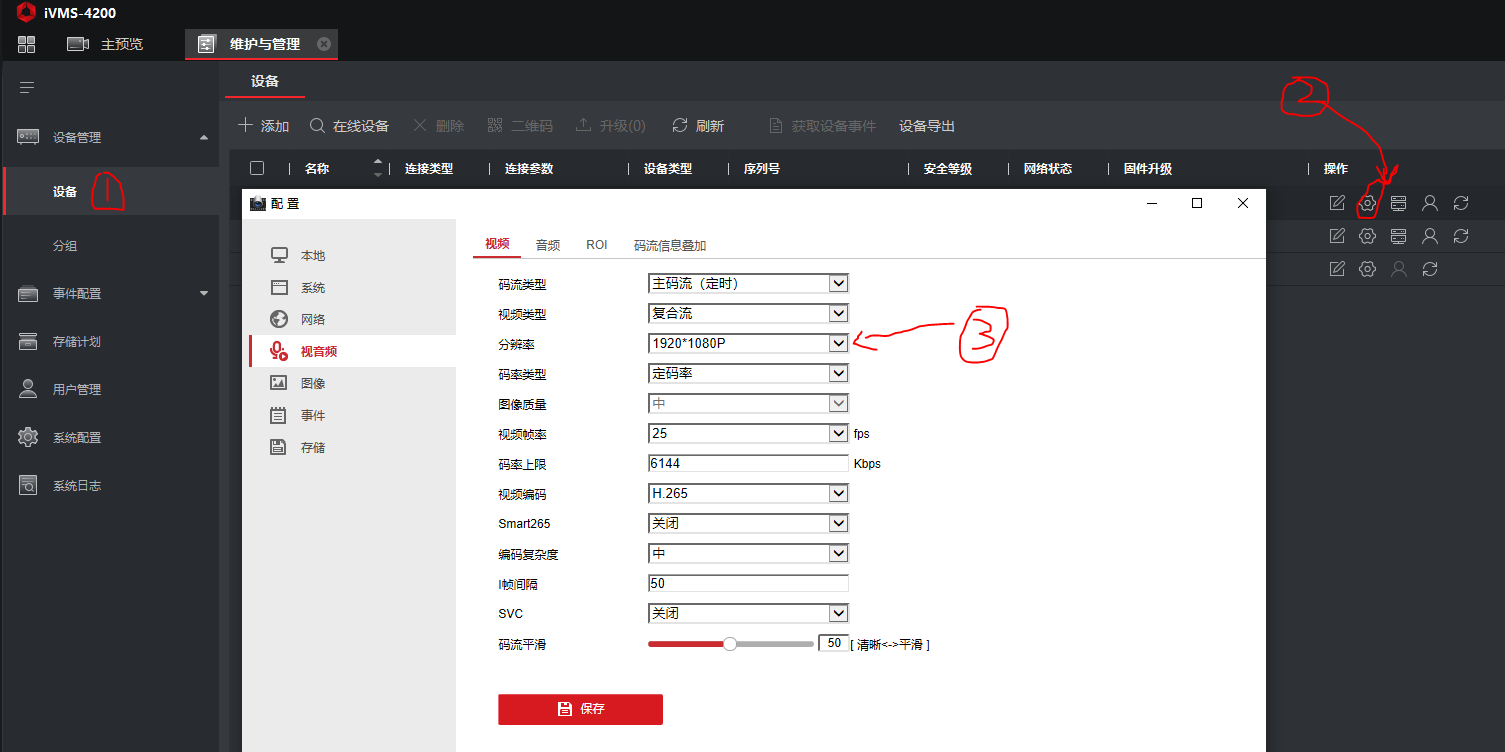Screen dimensions: 1505x752
Task: Switch to the 码流信息叠加 tab
Action: [x=670, y=245]
